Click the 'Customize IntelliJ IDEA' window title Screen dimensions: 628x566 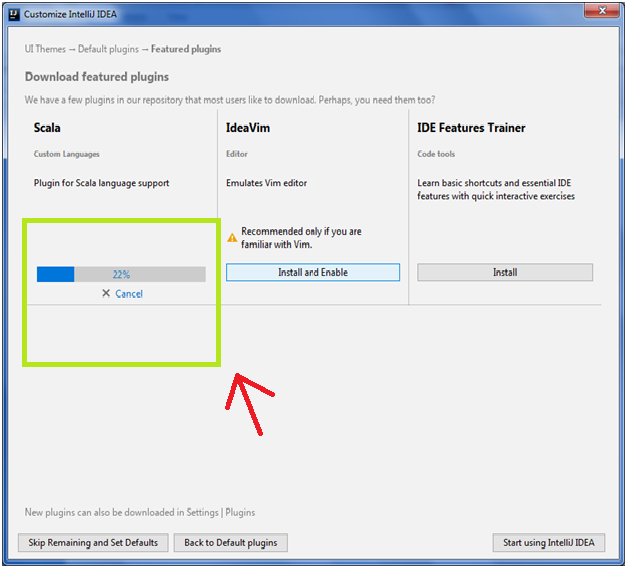[x=70, y=14]
